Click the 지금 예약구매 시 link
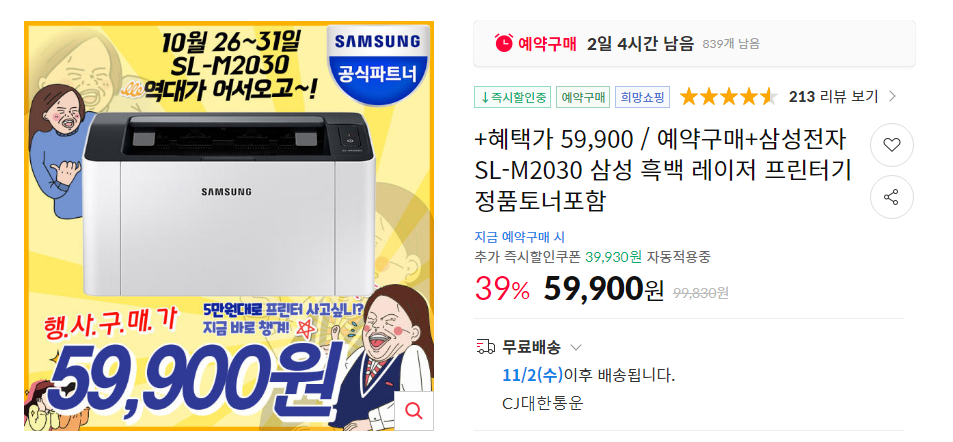Image resolution: width=953 pixels, height=442 pixels. 520,237
